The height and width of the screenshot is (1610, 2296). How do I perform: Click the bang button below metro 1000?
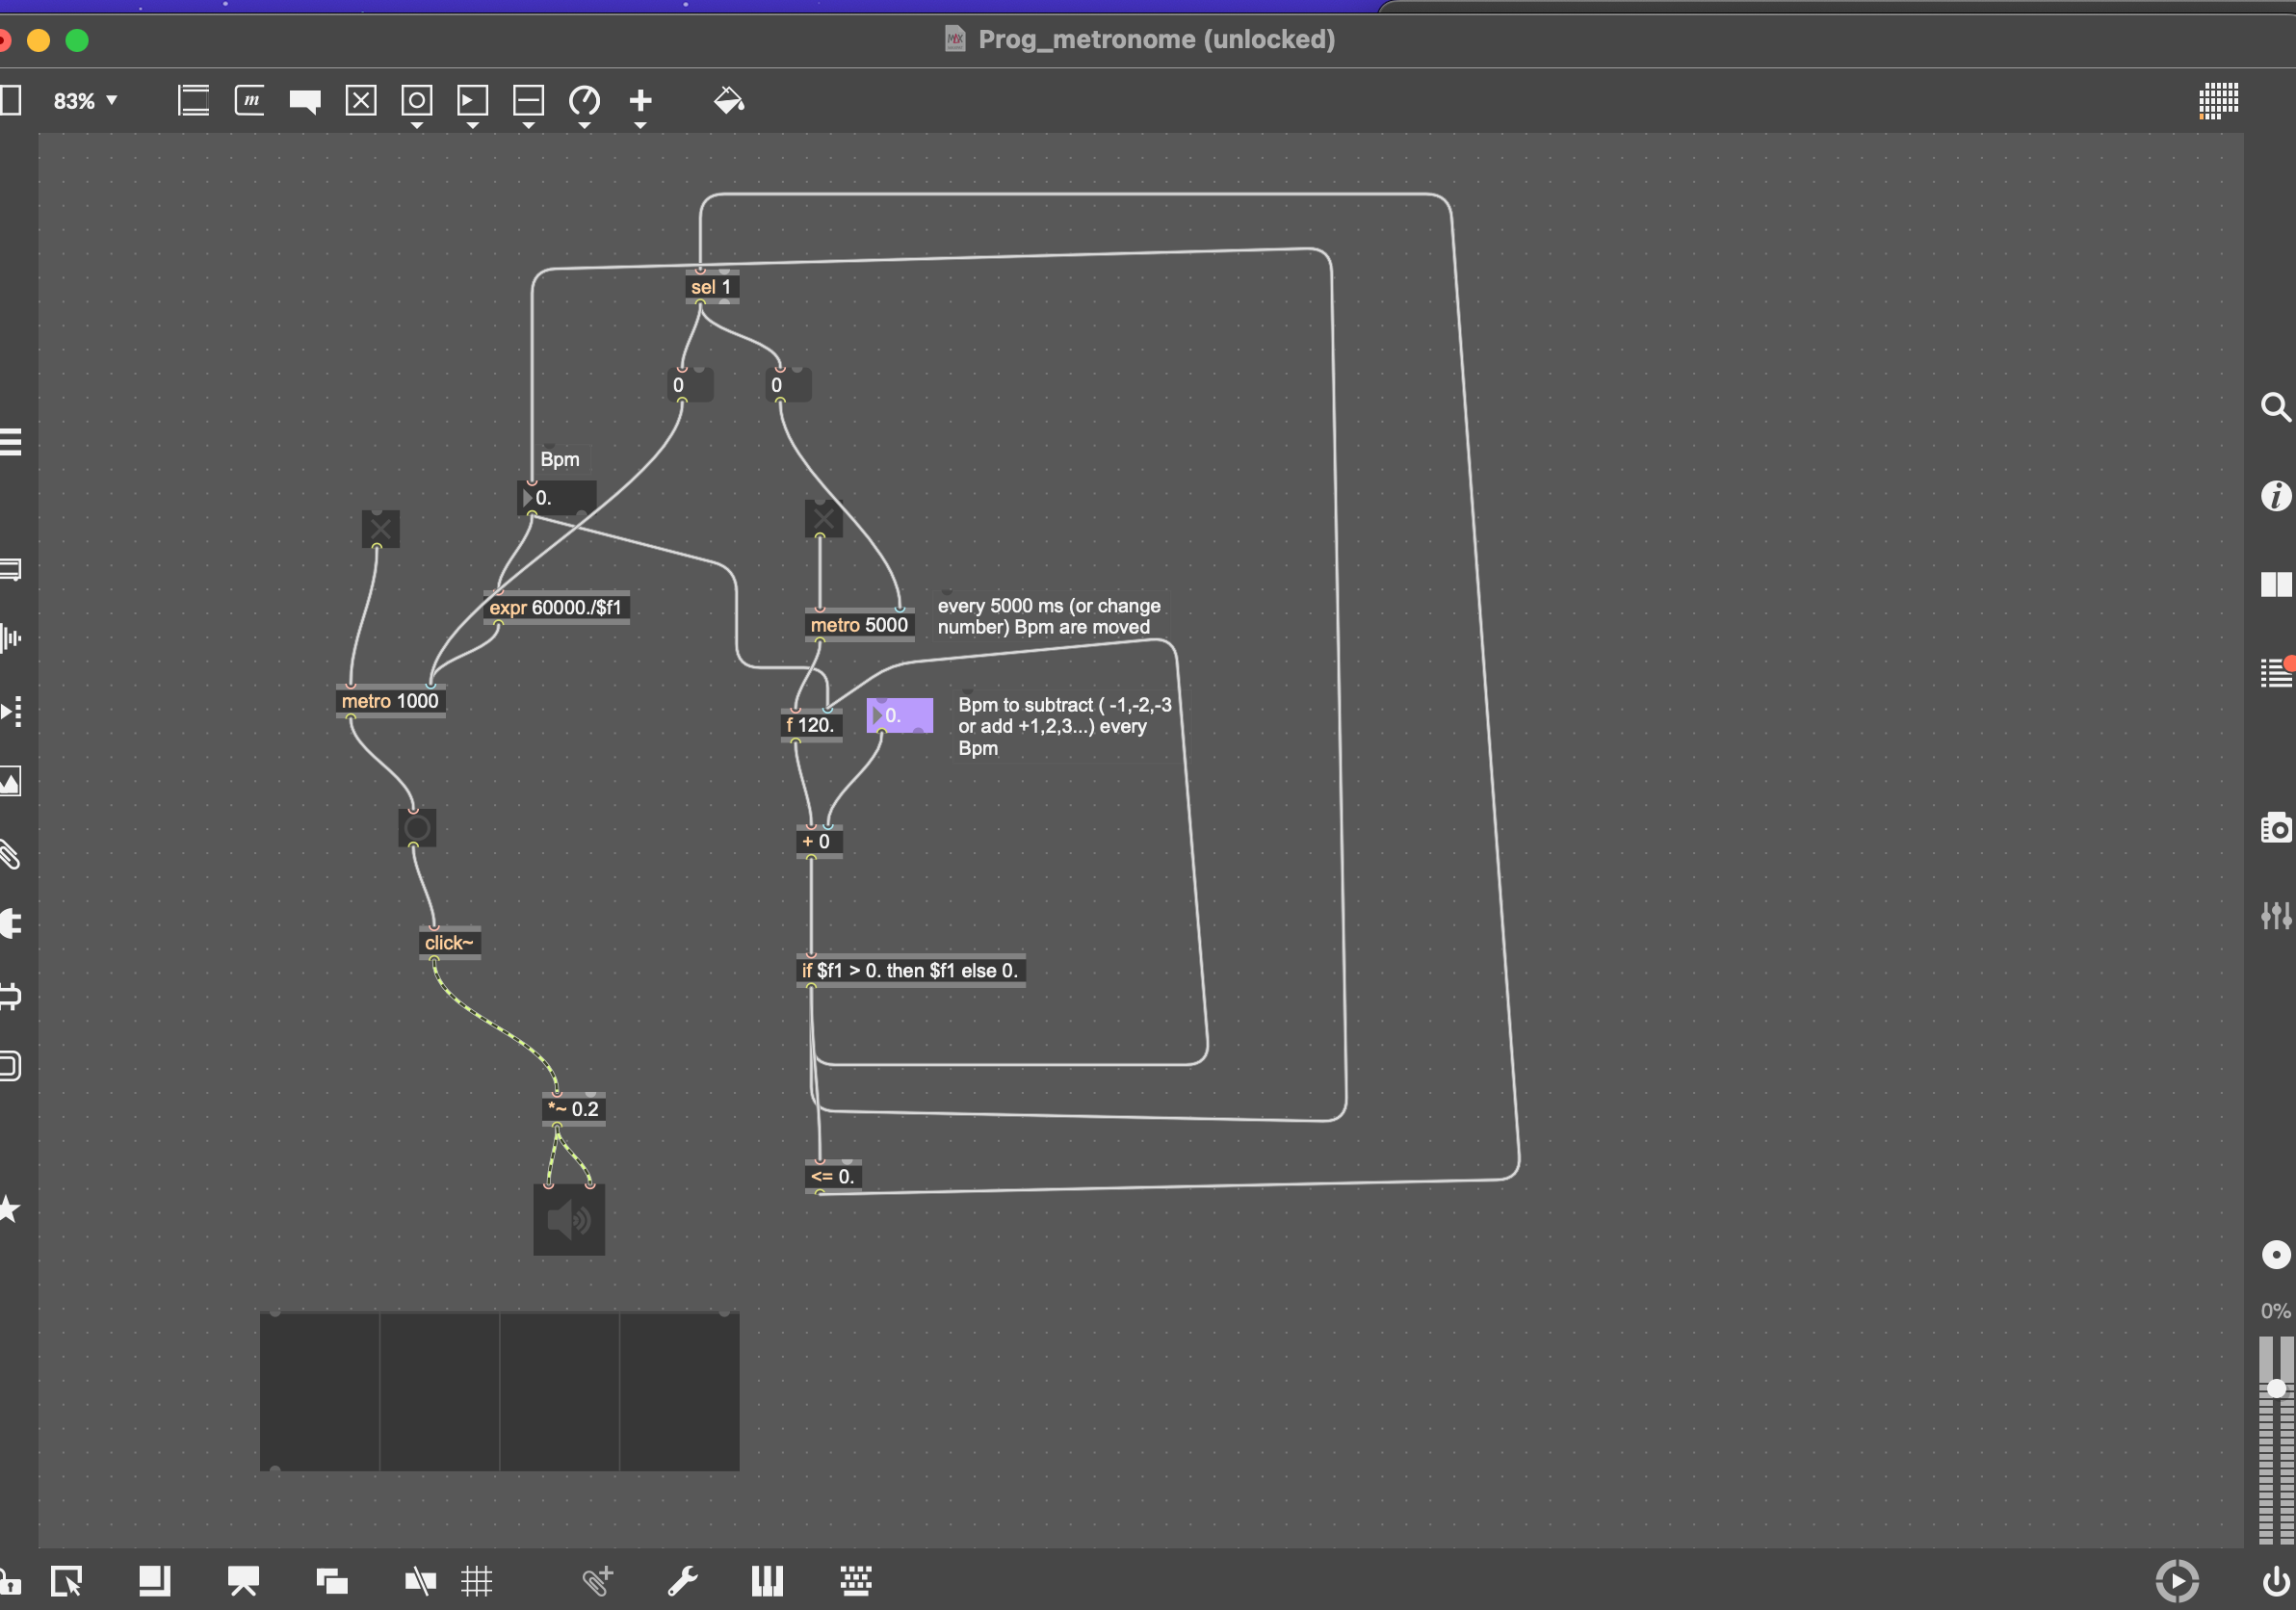click(417, 828)
